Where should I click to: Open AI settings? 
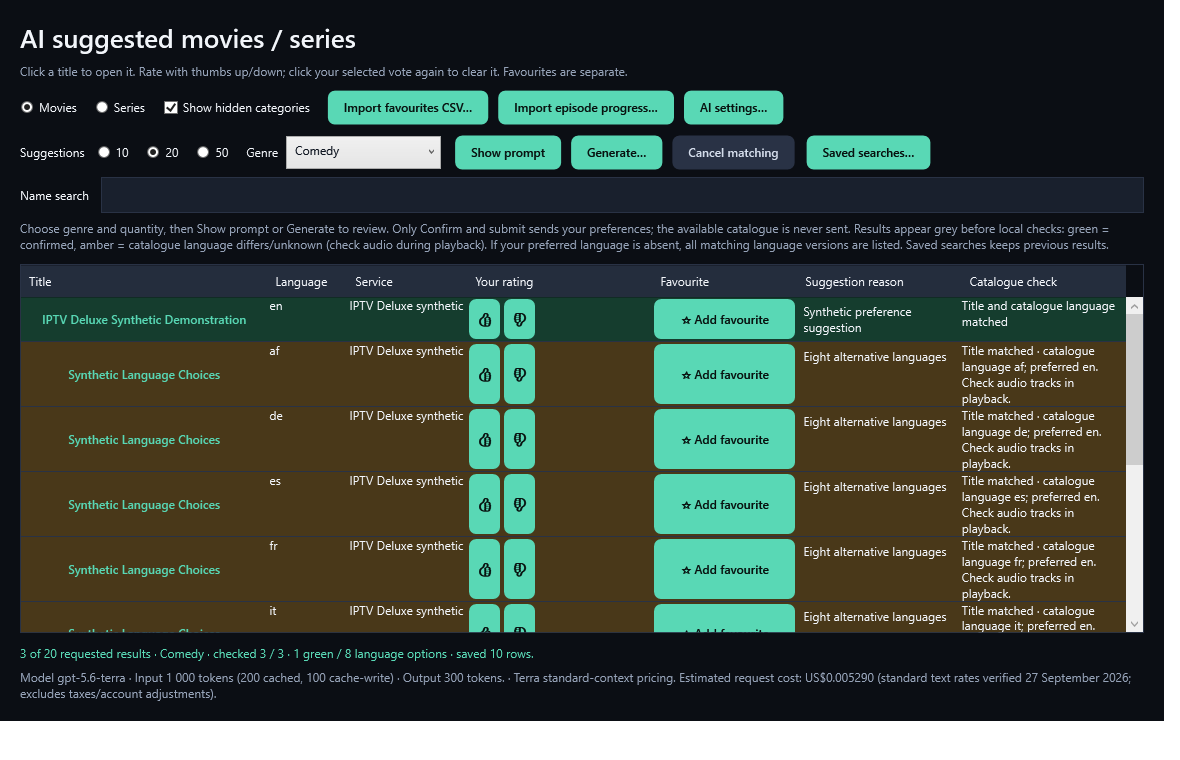click(734, 108)
